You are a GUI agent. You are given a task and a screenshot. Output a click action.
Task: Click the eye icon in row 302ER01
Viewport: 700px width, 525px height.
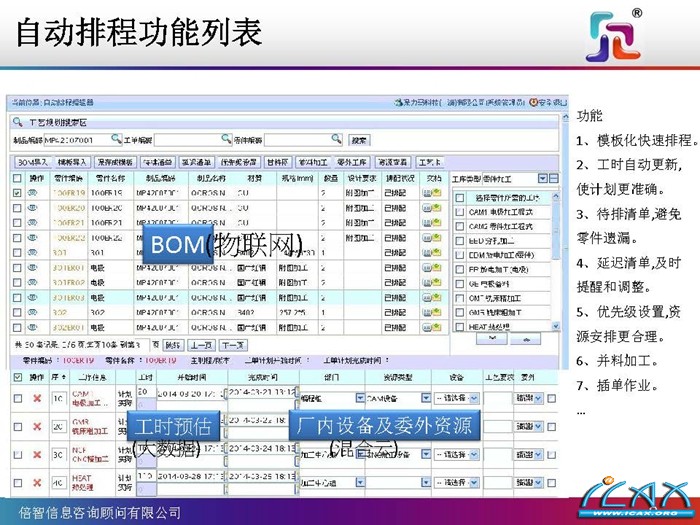click(33, 327)
